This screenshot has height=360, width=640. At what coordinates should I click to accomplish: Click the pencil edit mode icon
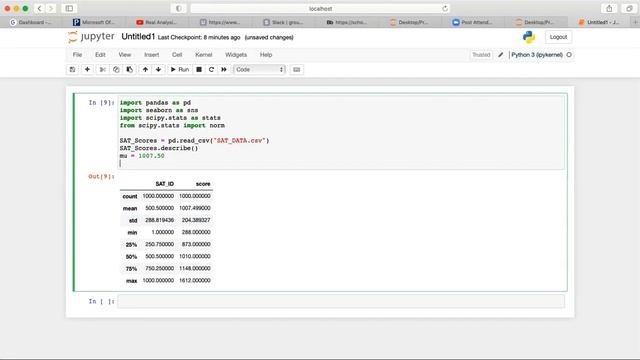[x=500, y=55]
